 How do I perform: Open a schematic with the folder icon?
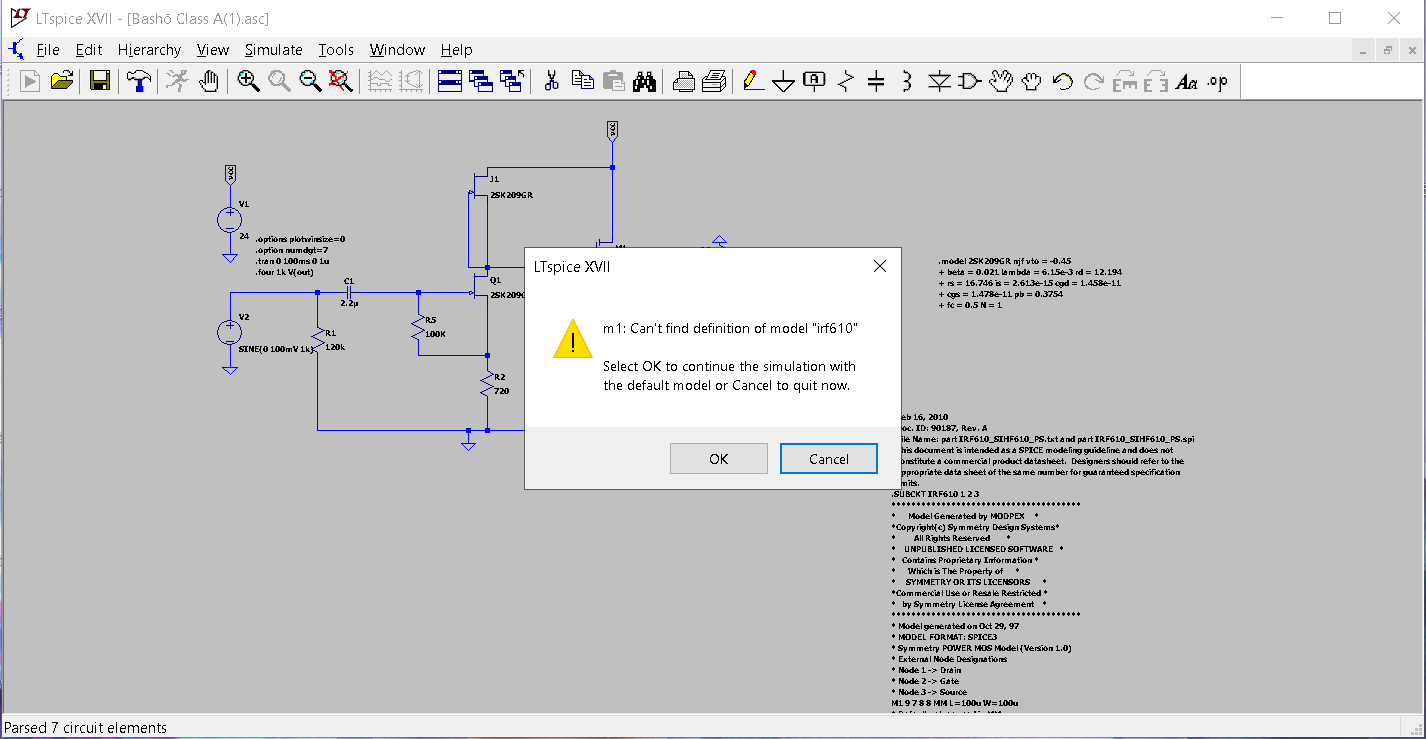(x=63, y=82)
